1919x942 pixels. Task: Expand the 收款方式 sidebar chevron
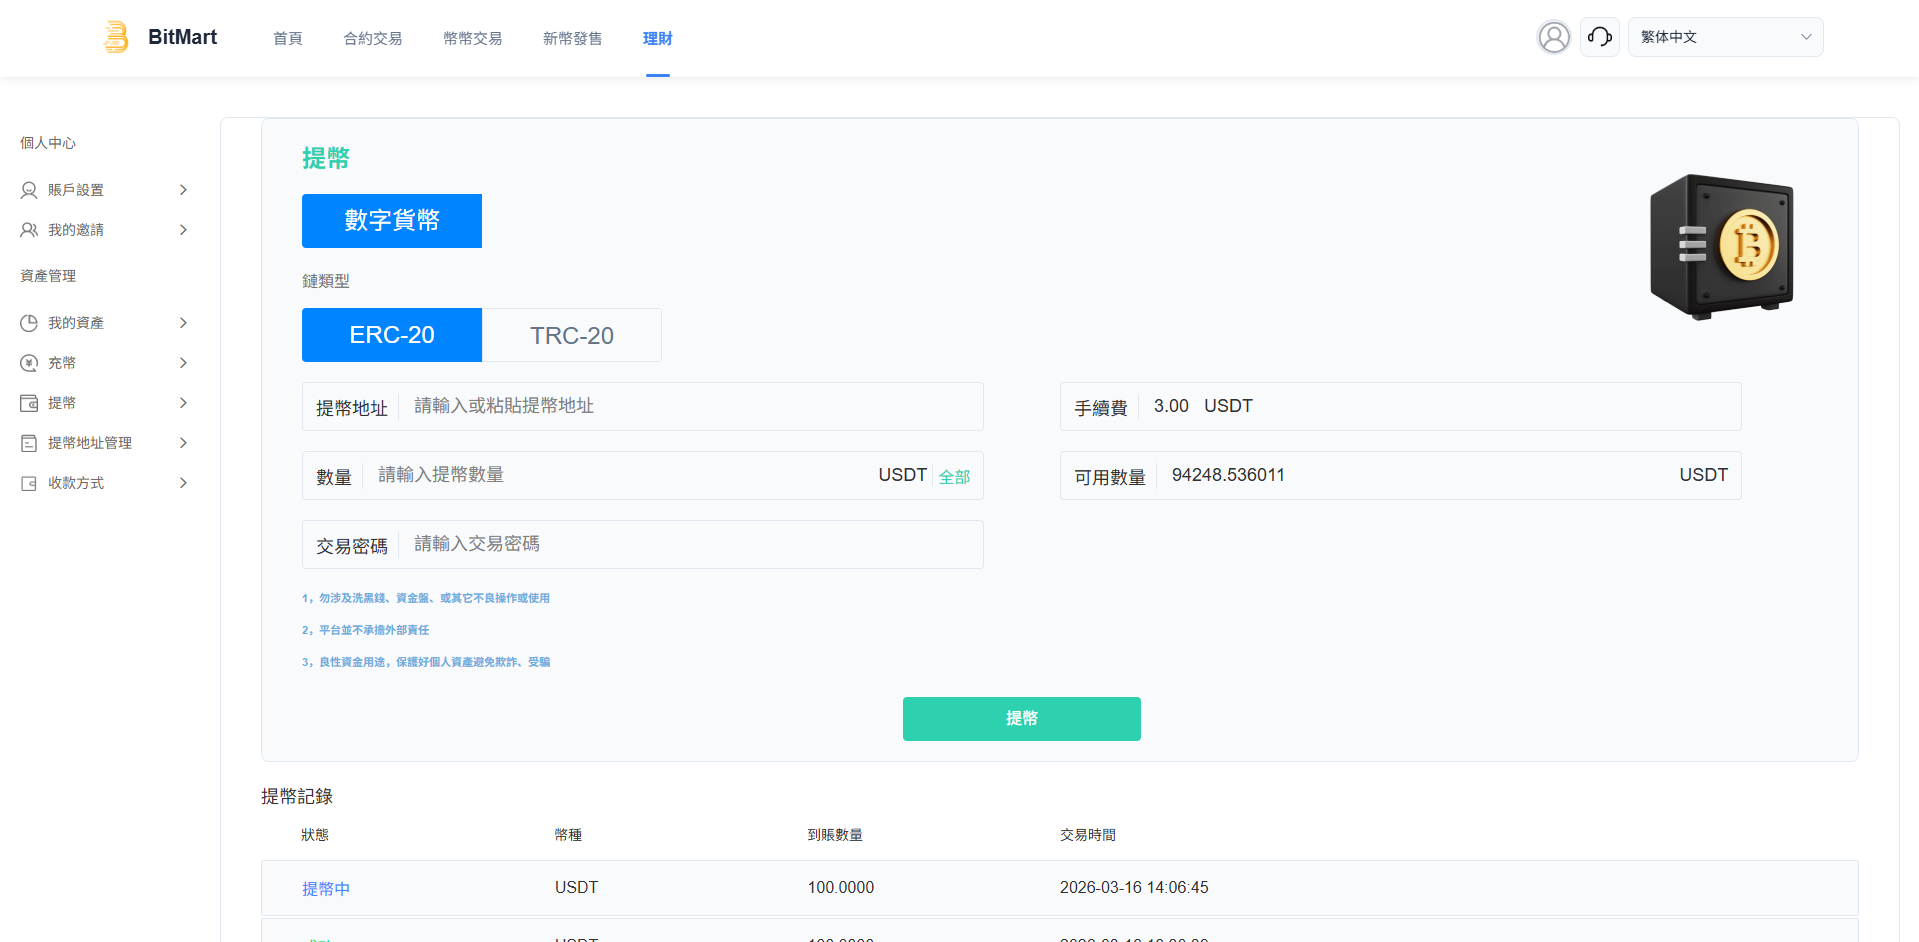click(183, 483)
